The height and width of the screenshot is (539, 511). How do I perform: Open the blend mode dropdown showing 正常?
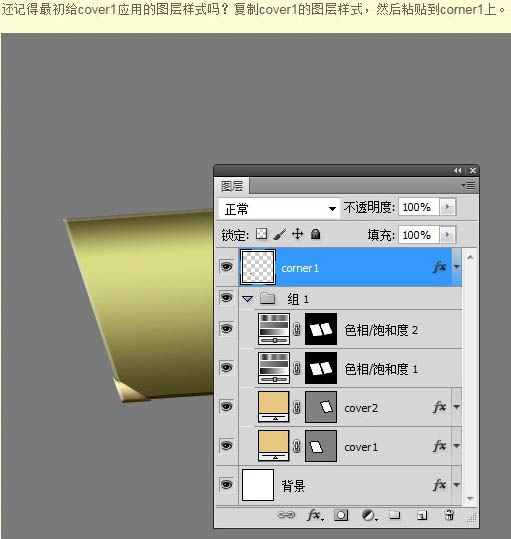pos(279,208)
